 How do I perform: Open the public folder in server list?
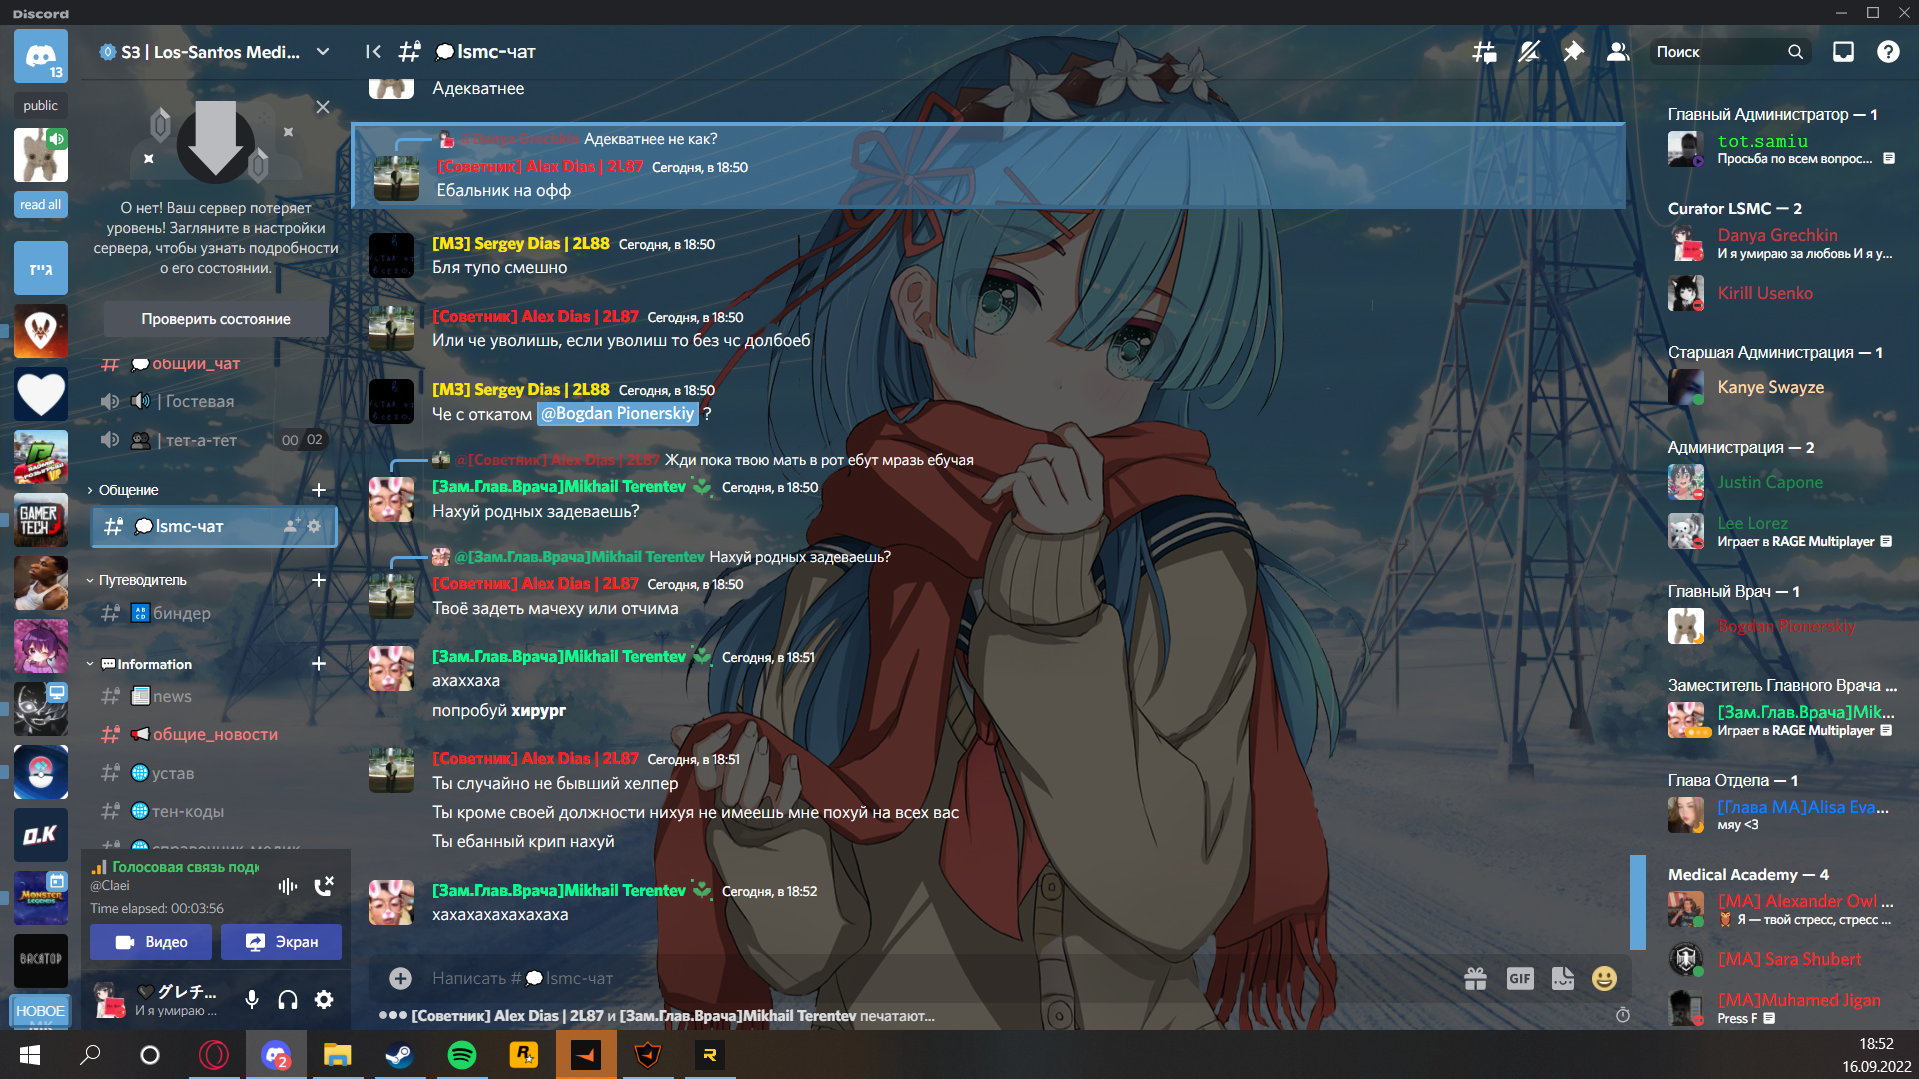pos(41,105)
